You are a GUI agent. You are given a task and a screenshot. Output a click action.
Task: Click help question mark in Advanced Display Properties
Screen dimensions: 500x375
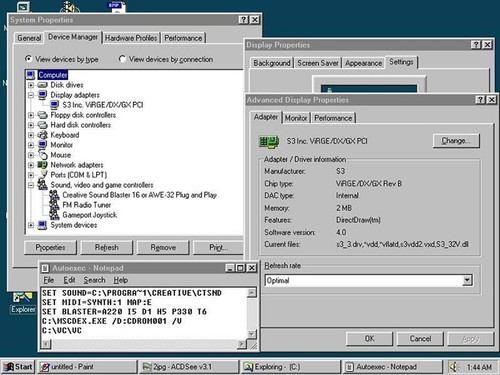[x=481, y=100]
